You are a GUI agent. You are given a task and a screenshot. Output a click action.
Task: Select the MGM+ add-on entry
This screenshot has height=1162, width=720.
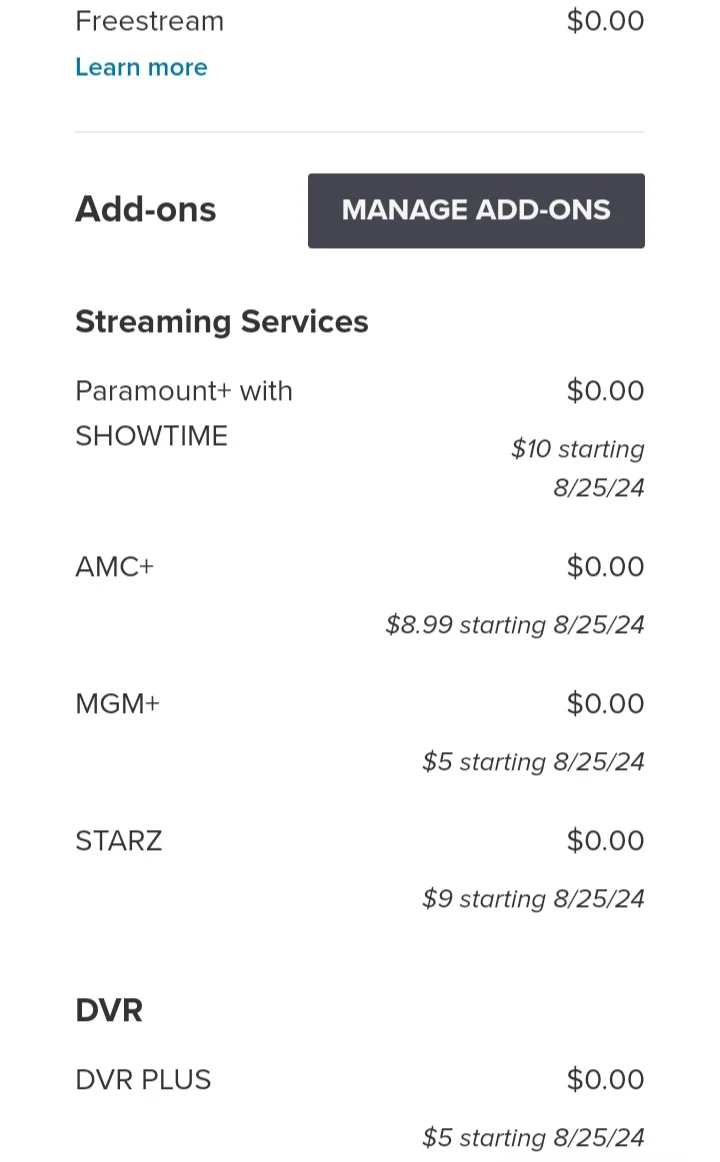click(118, 704)
